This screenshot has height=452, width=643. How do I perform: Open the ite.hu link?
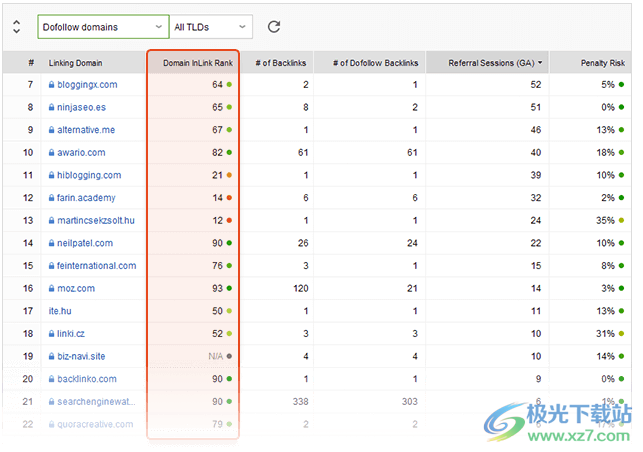(60, 311)
